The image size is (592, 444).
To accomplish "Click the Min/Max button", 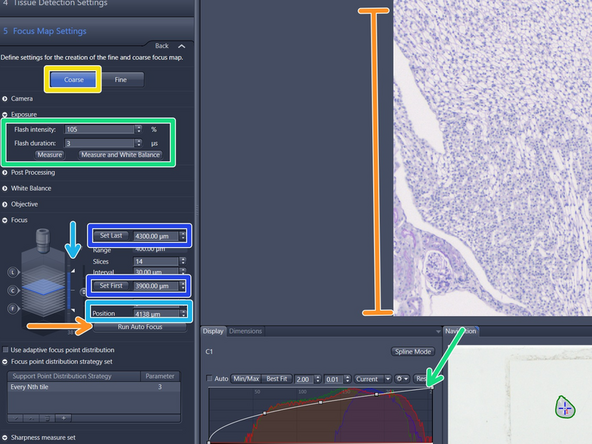I will pos(246,379).
